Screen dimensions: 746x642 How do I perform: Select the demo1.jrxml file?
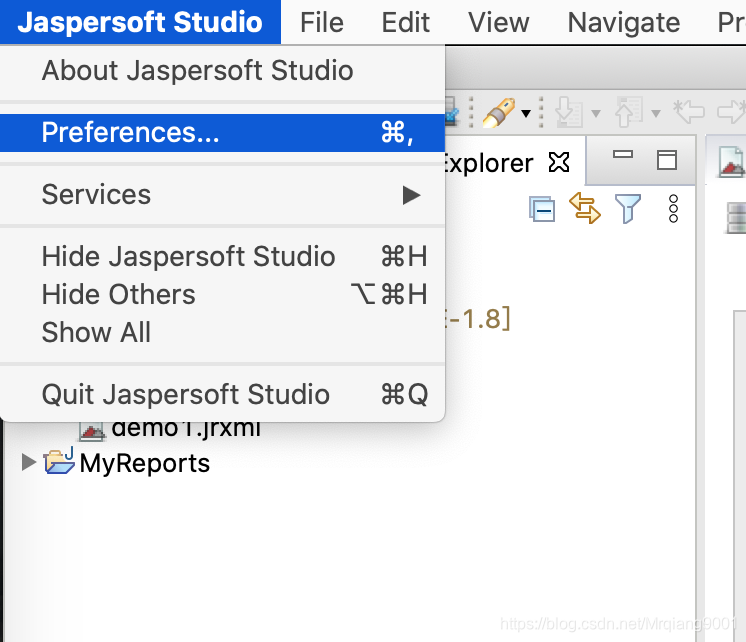(186, 429)
